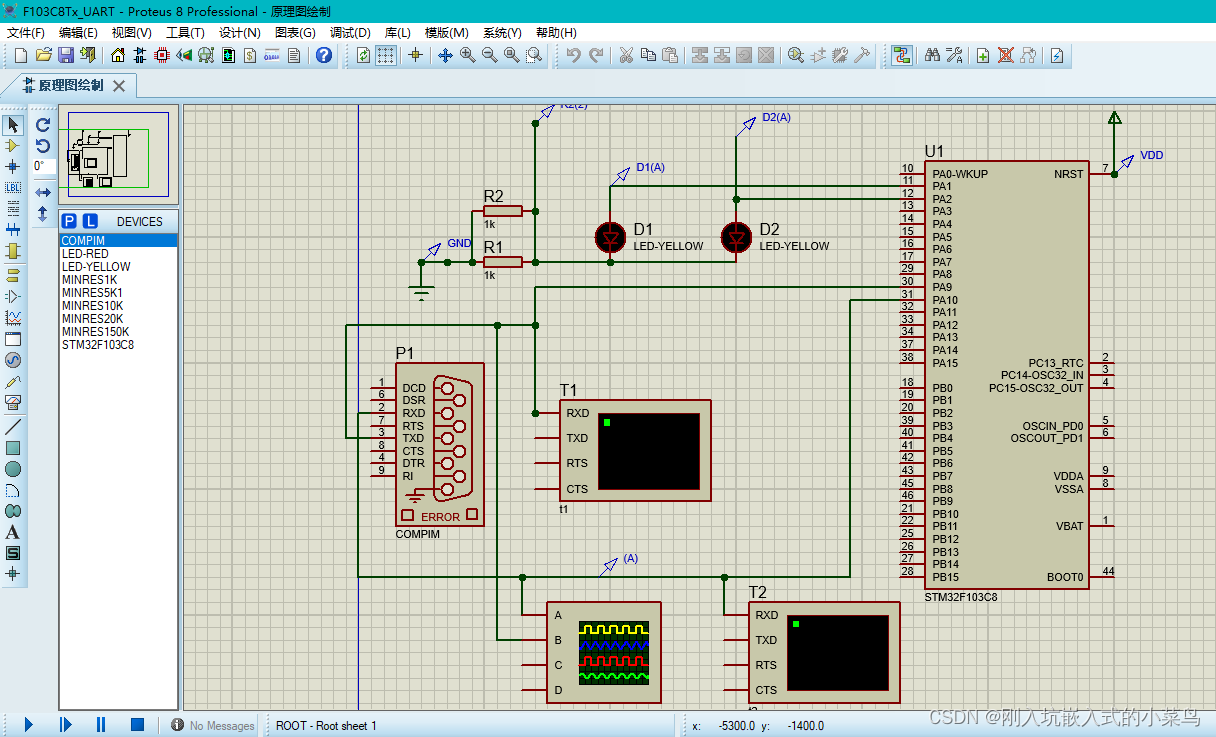This screenshot has width=1216, height=737.
Task: Open Find Component with the binoculars icon
Action: coord(932,55)
